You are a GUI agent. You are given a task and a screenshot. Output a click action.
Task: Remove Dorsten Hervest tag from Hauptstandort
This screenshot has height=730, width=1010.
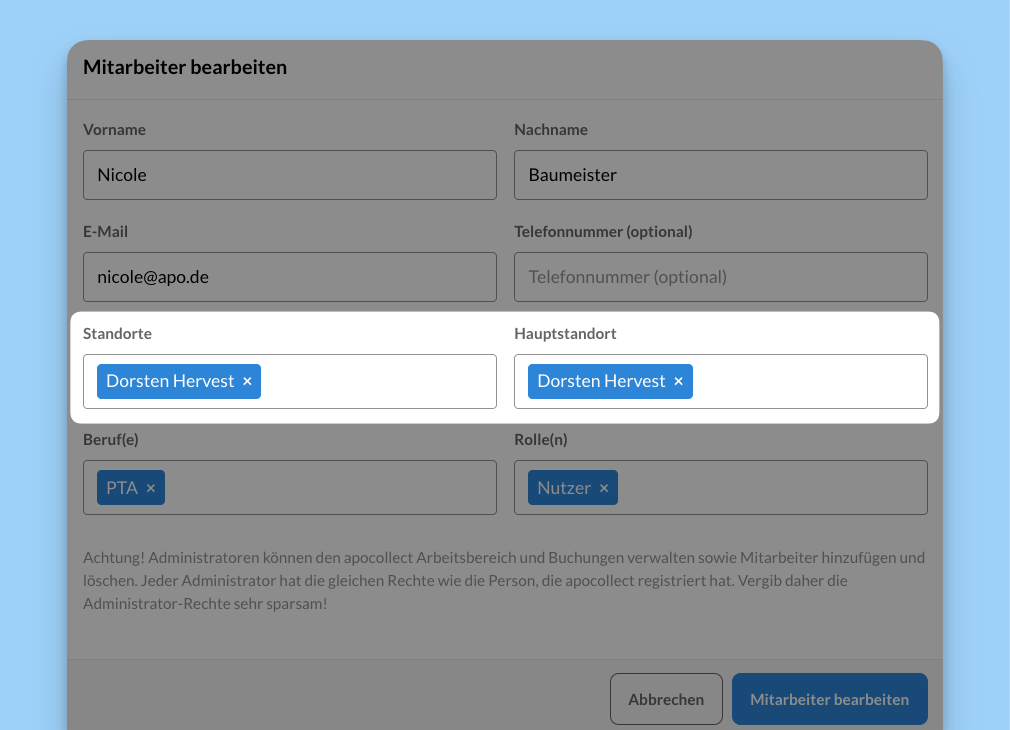pyautogui.click(x=678, y=382)
